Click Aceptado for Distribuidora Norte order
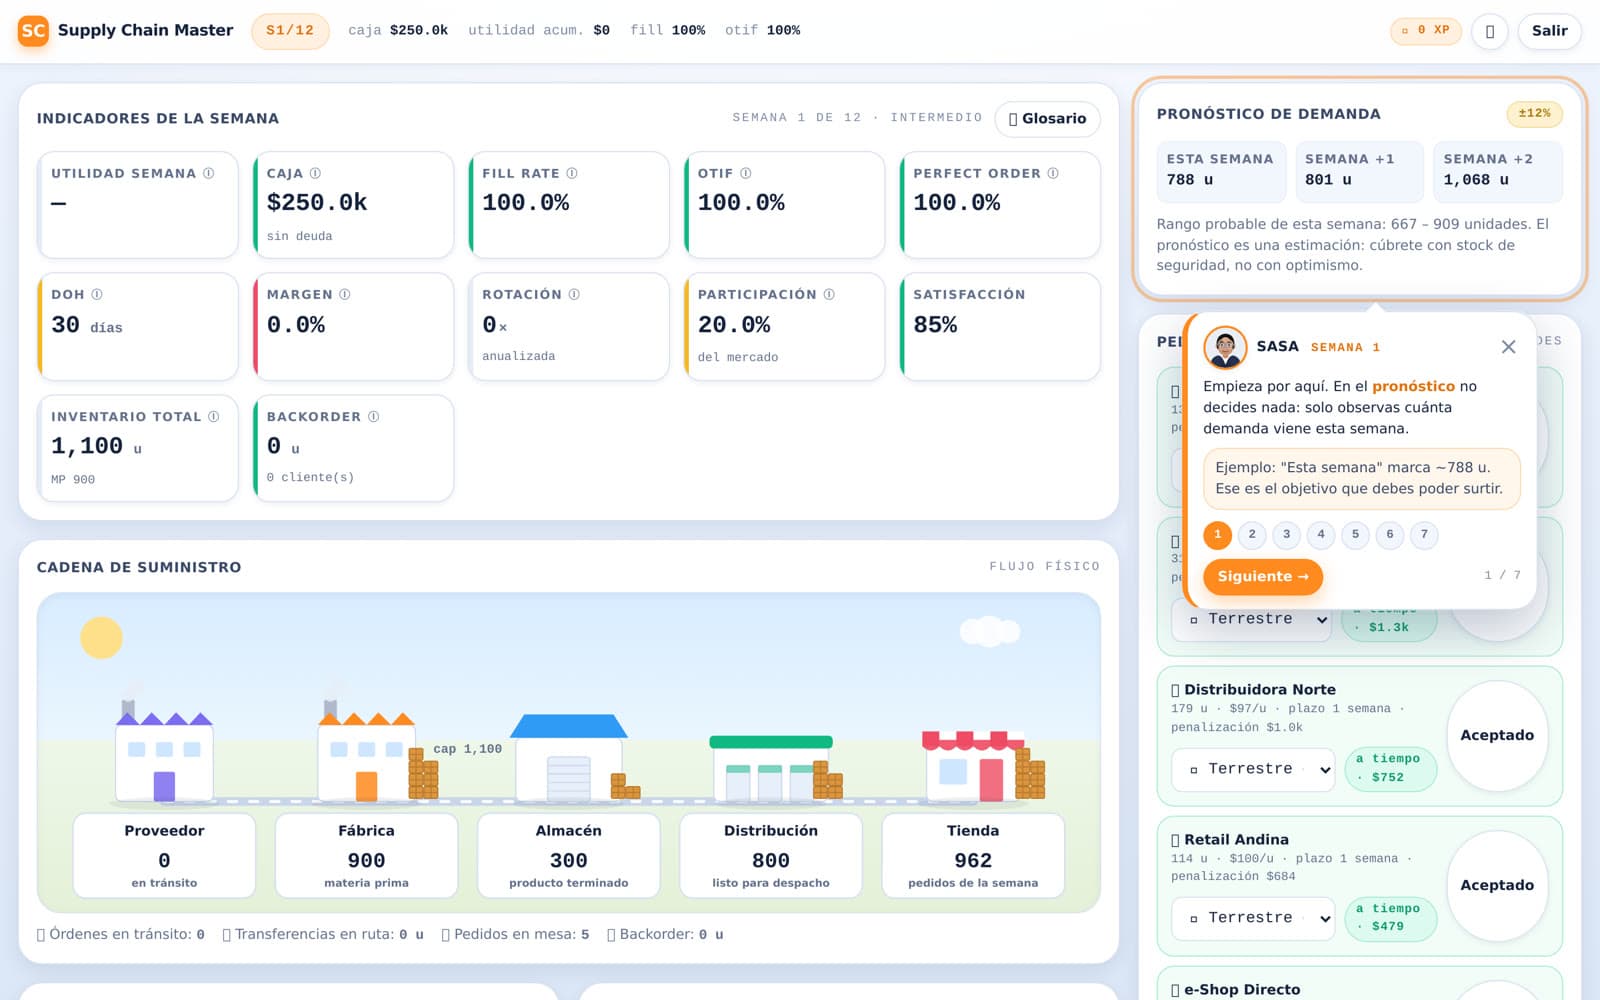Viewport: 1600px width, 1000px height. pyautogui.click(x=1497, y=735)
